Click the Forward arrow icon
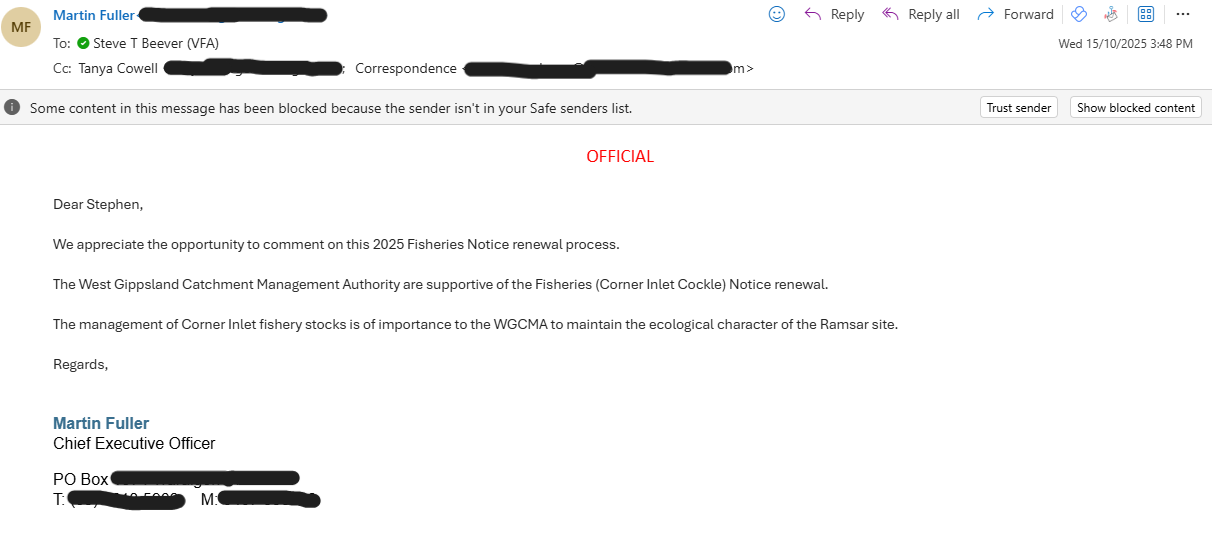 [x=986, y=14]
